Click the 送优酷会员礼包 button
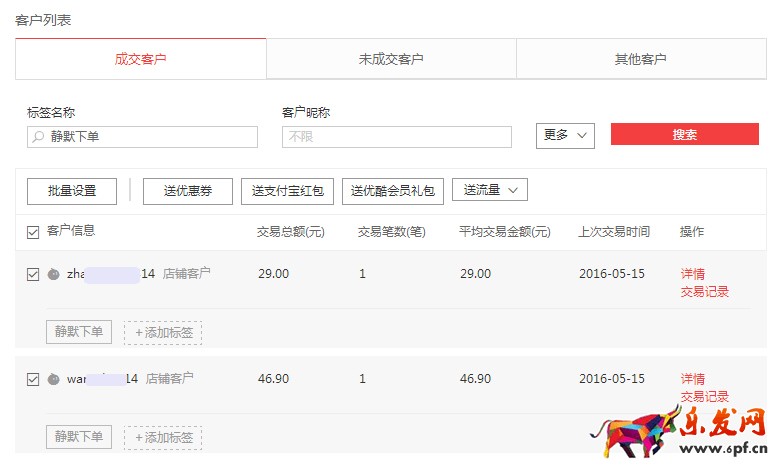This screenshot has width=778, height=469. pos(393,191)
